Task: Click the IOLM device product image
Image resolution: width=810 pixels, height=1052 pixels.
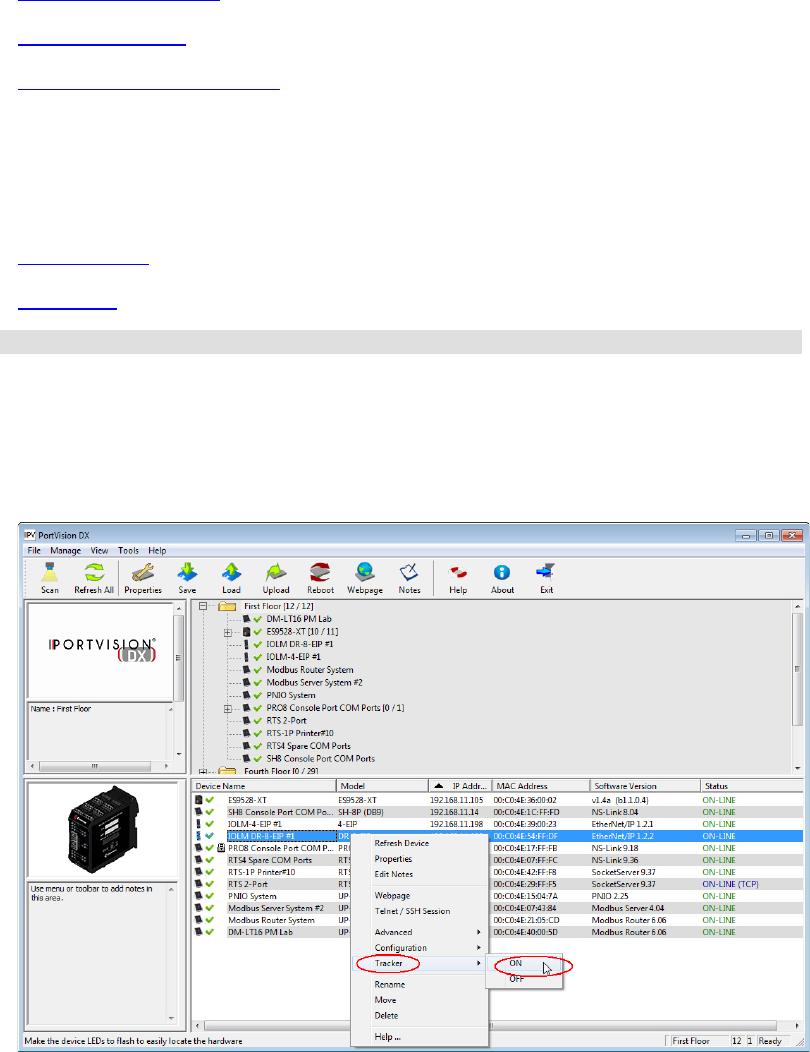Action: (103, 829)
